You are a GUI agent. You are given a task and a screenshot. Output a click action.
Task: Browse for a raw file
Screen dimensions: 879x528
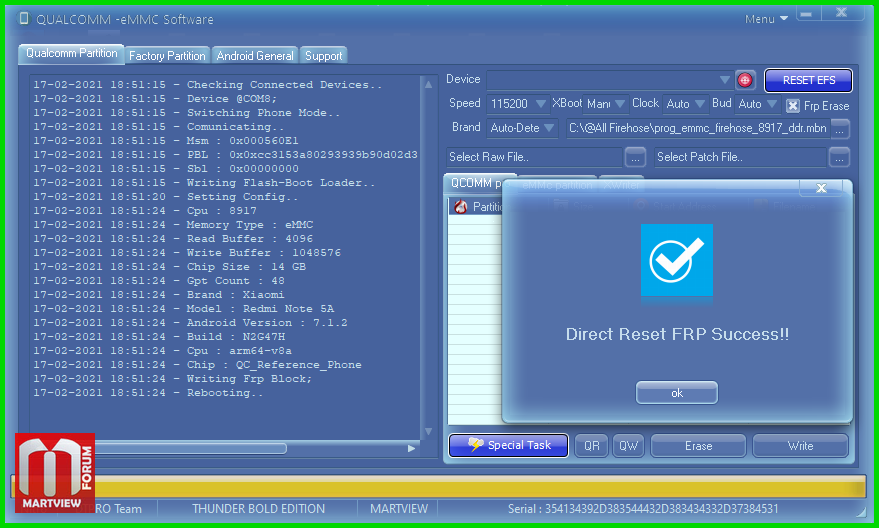click(x=635, y=158)
